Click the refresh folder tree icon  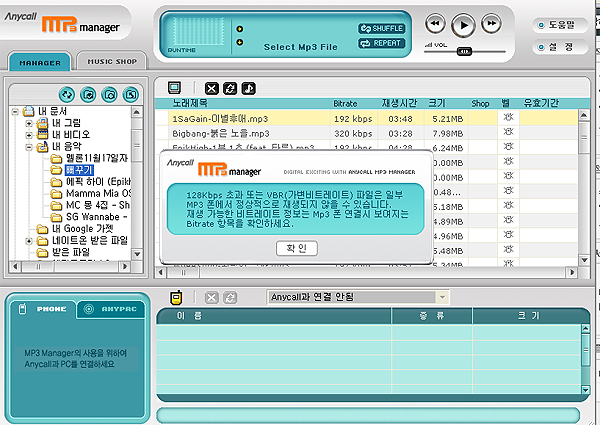(67, 94)
